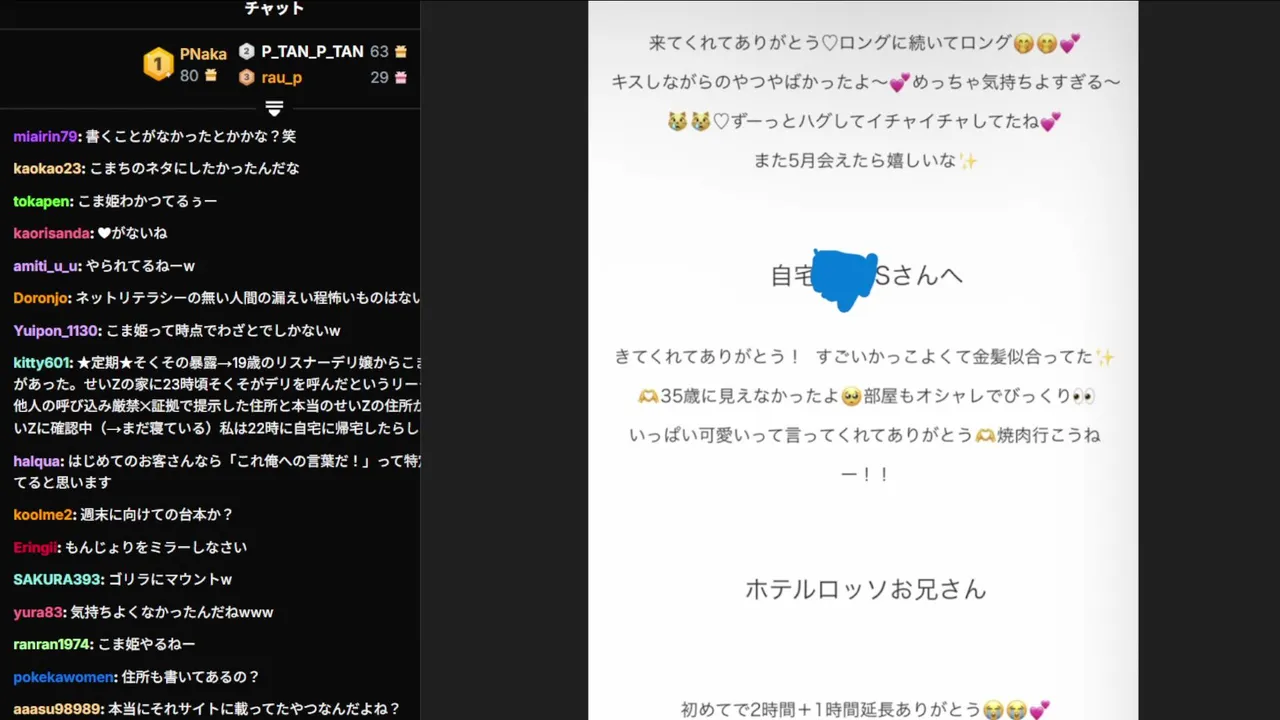Image resolution: width=1280 pixels, height=720 pixels.
Task: Click chat message こま姫わかってるぅー
Action: pos(148,201)
